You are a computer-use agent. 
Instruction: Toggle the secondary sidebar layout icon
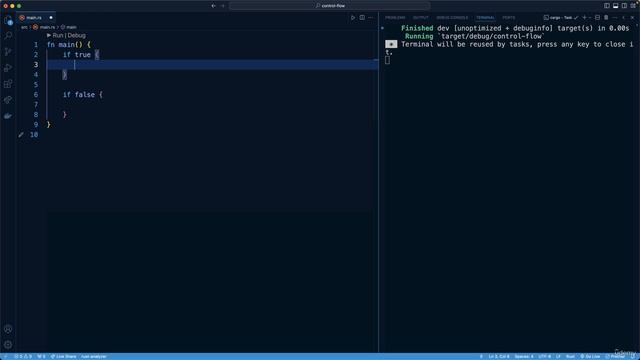click(624, 6)
